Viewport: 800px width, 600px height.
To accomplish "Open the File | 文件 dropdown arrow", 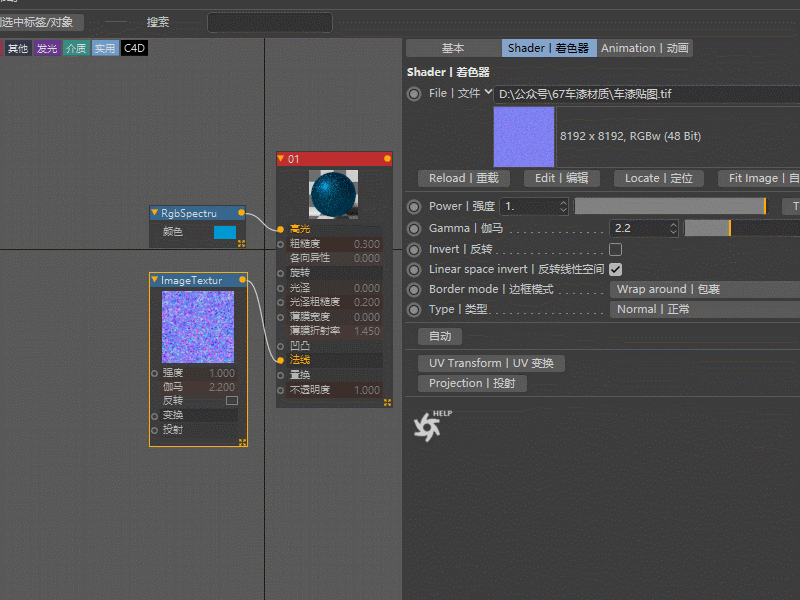I will click(488, 92).
